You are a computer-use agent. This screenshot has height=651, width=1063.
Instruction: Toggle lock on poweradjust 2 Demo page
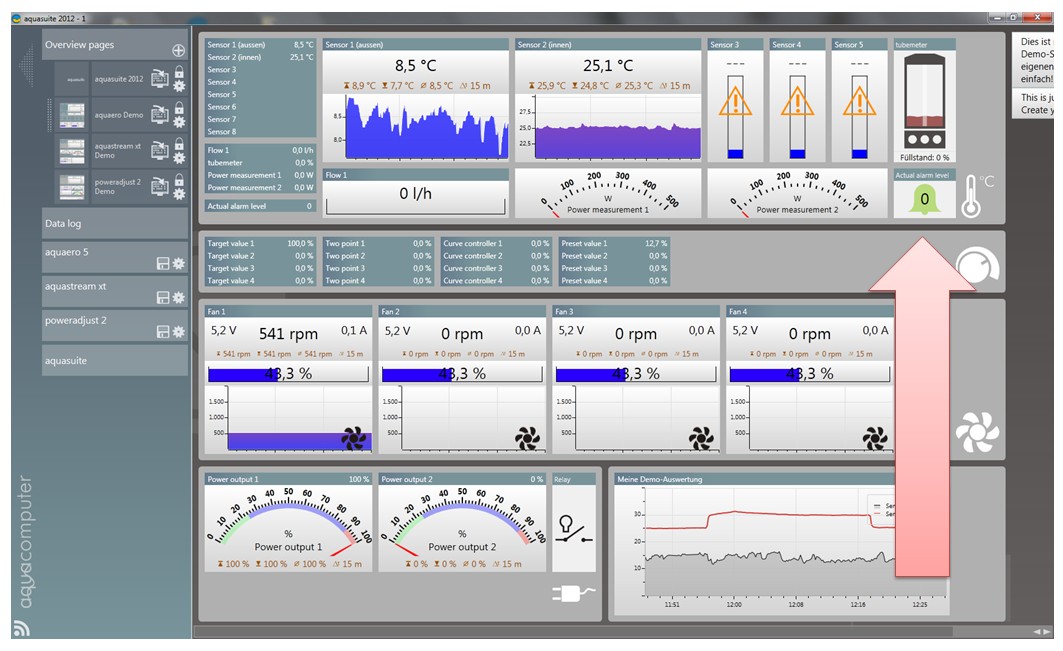coord(179,180)
